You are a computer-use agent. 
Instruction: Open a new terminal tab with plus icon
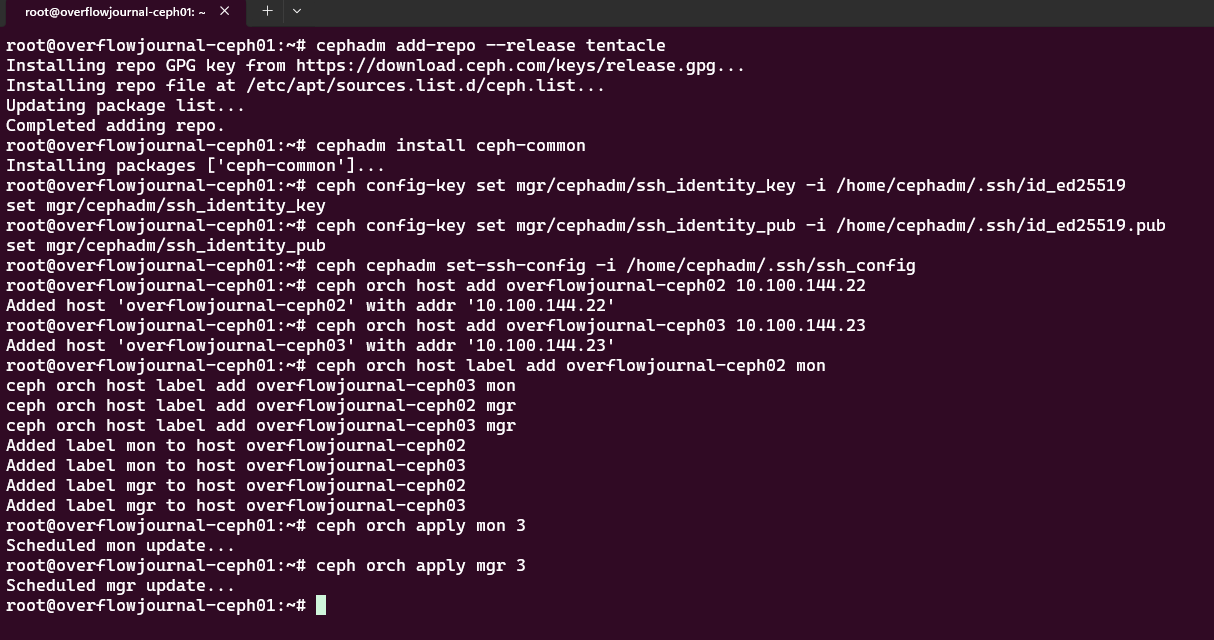click(x=267, y=11)
